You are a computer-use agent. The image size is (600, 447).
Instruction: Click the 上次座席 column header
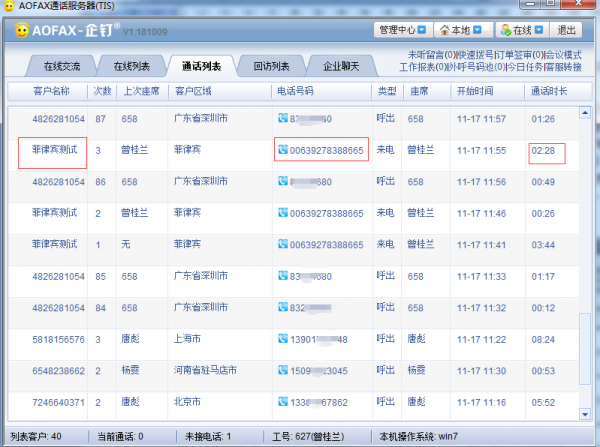[x=141, y=91]
